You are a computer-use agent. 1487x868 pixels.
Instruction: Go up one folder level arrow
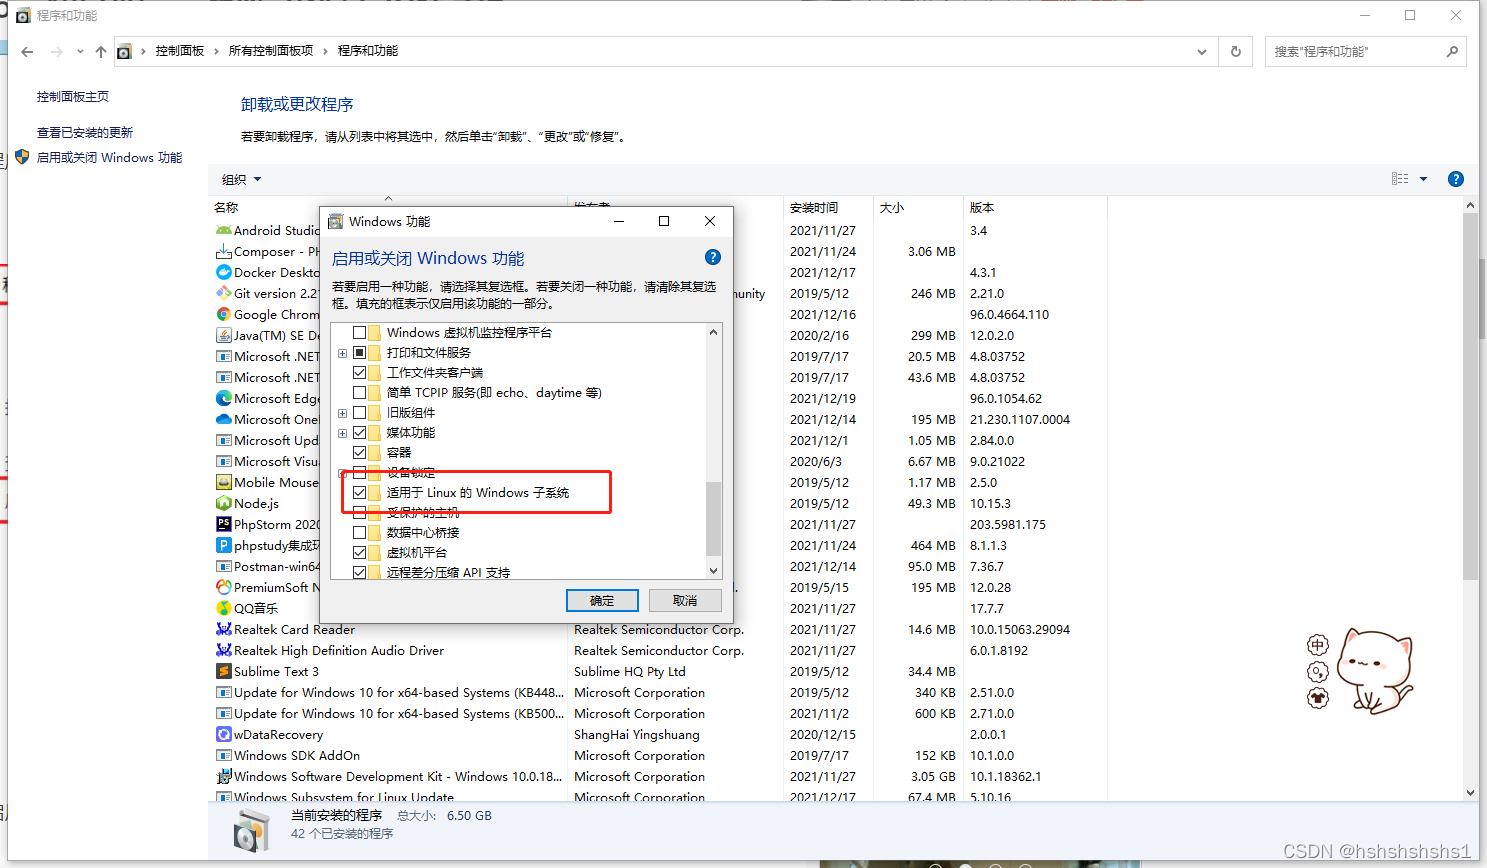(101, 52)
